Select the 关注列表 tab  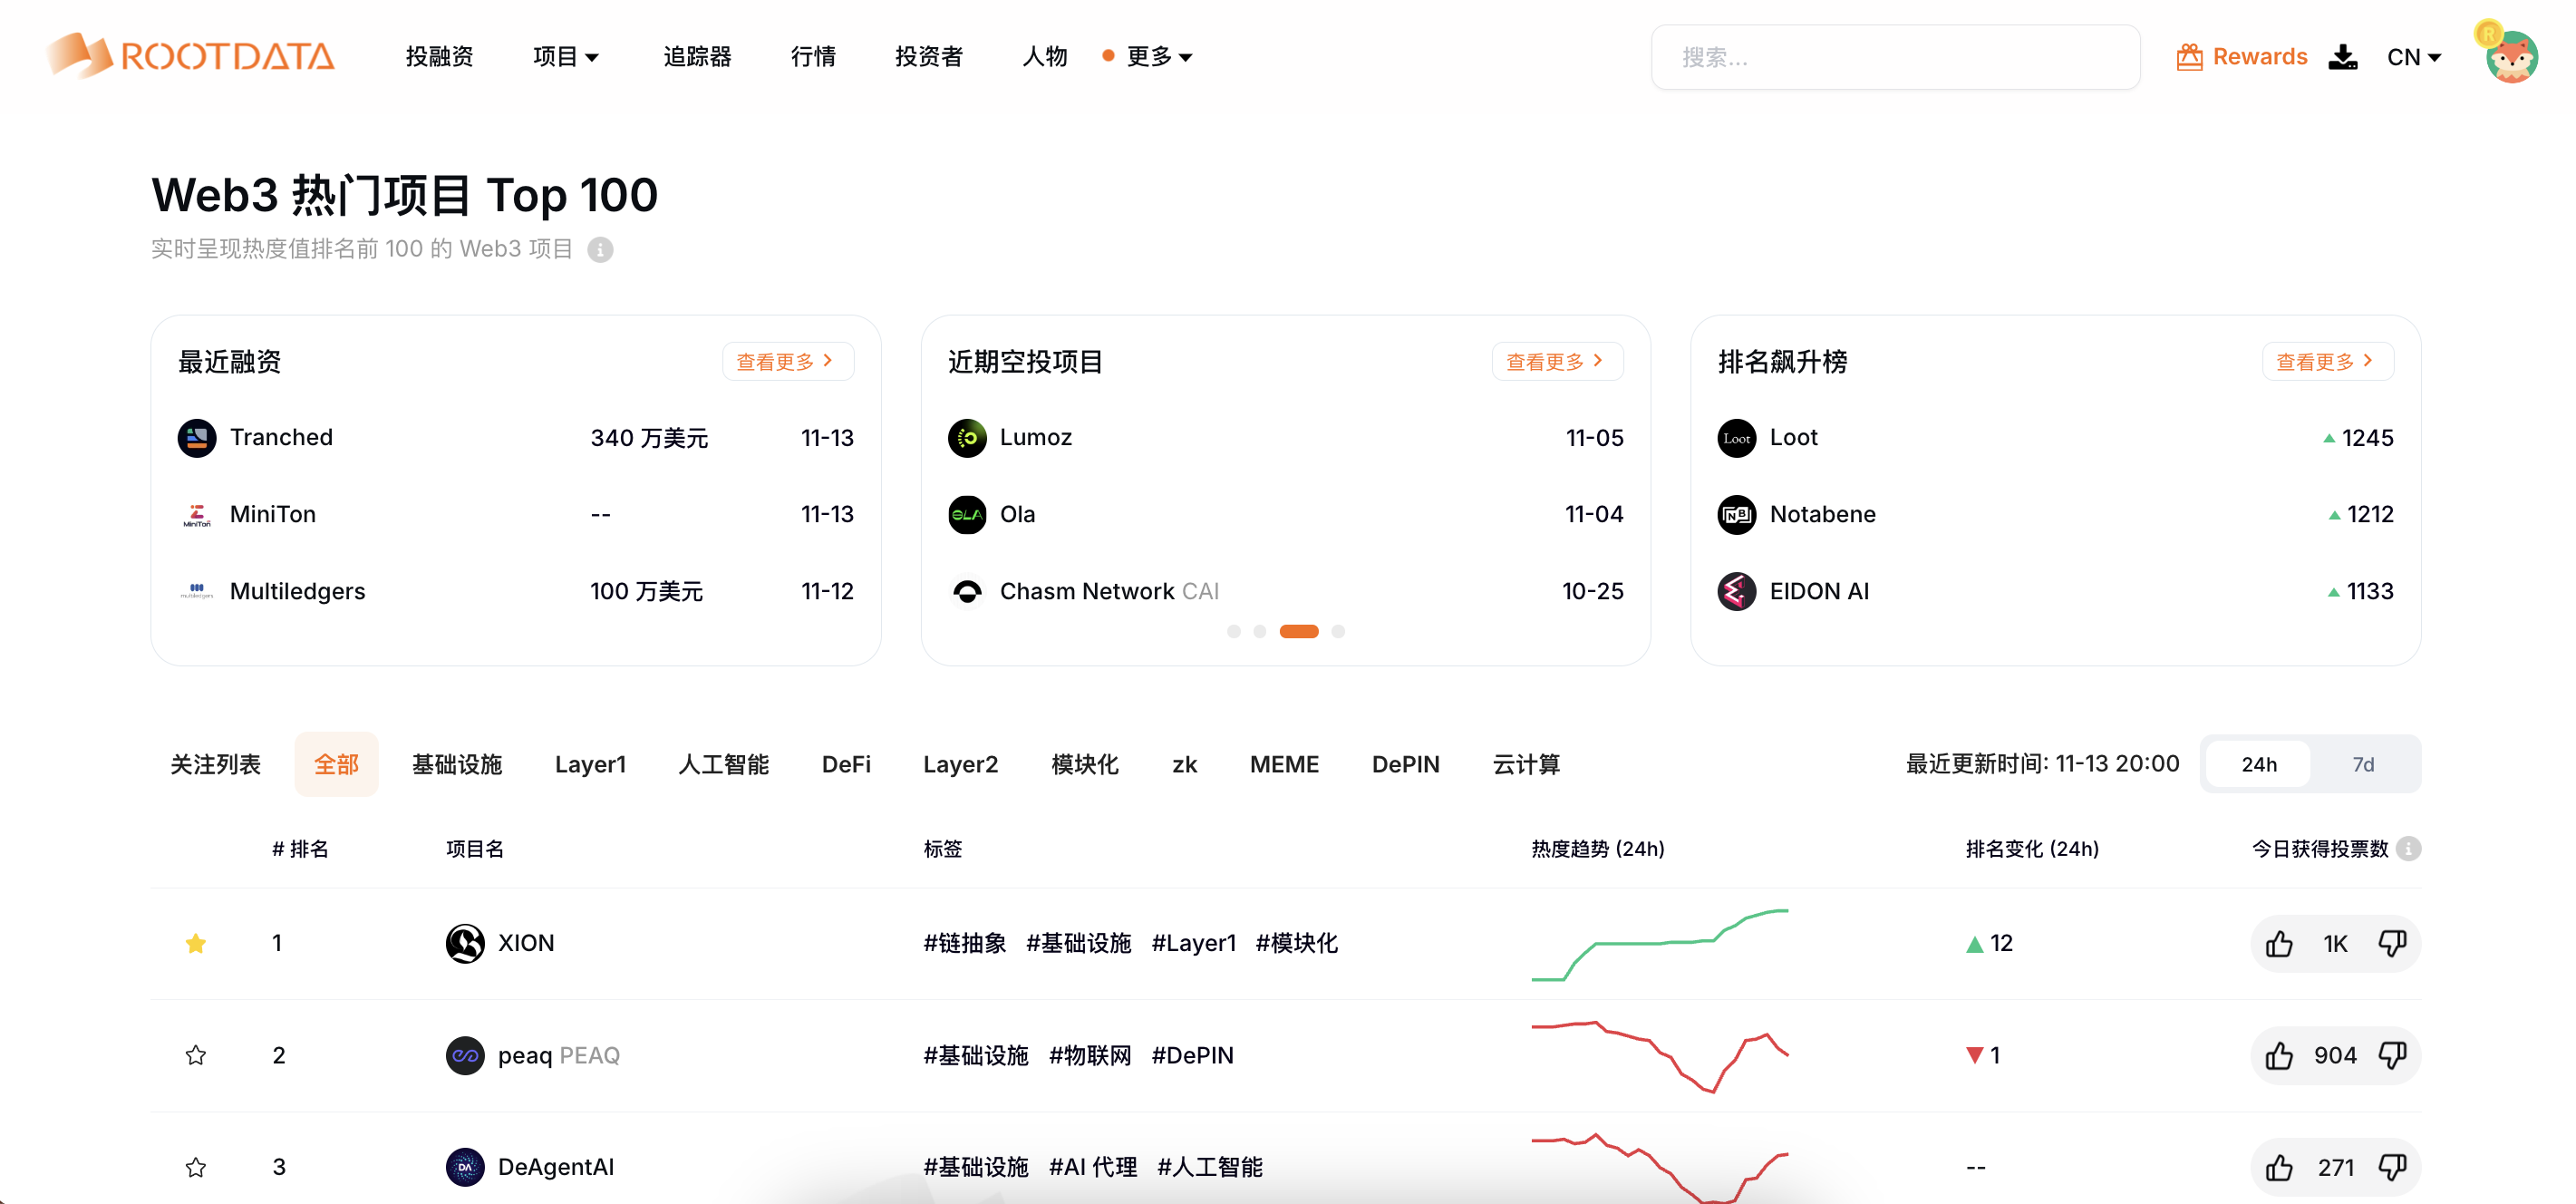215,764
